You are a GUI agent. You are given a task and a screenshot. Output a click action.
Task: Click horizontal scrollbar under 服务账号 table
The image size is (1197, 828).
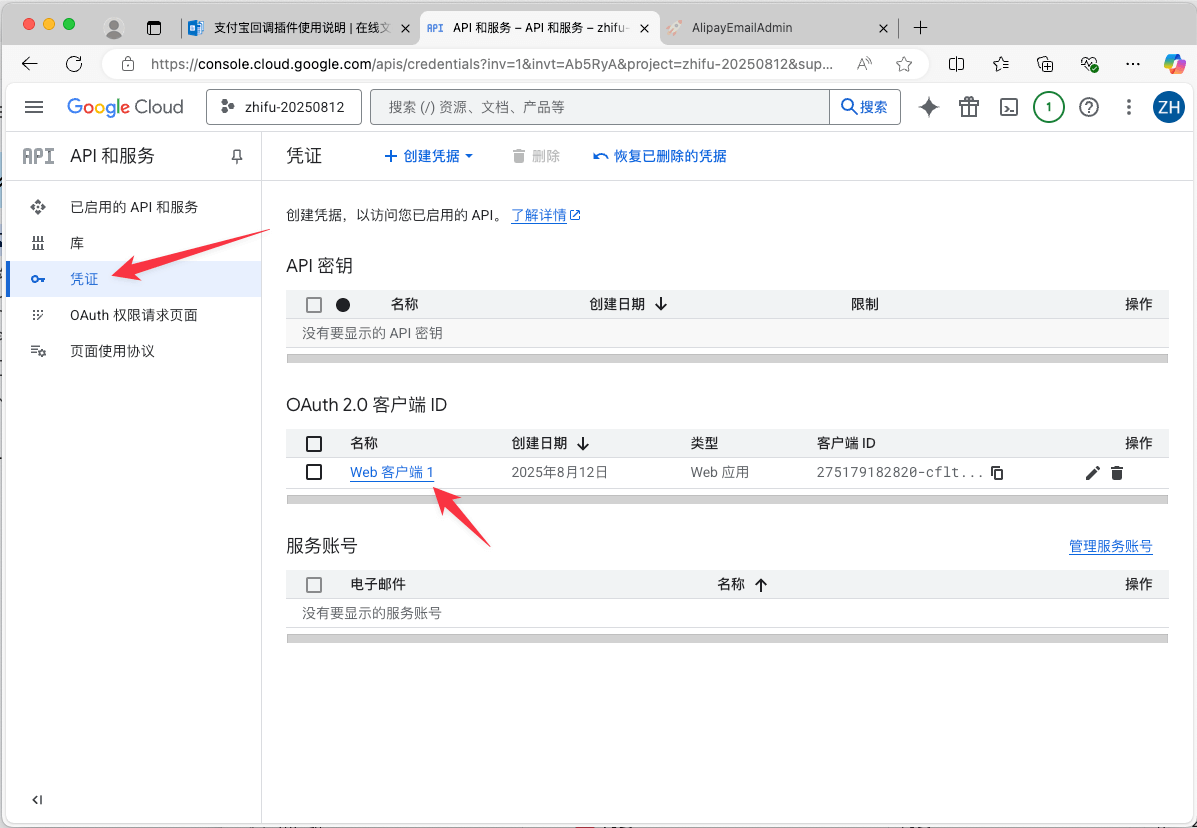pyautogui.click(x=727, y=639)
